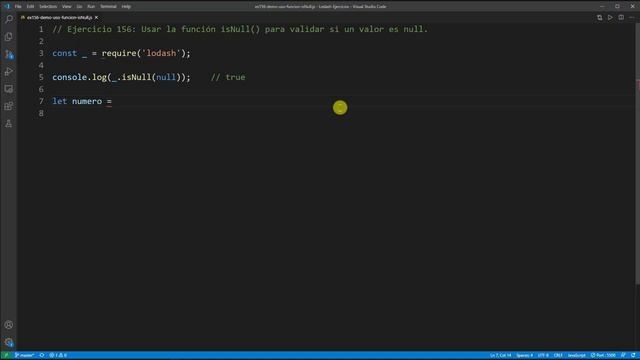640x360 pixels.
Task: Click the Ln 7, Col cursor position indicator
Action: click(x=500, y=356)
